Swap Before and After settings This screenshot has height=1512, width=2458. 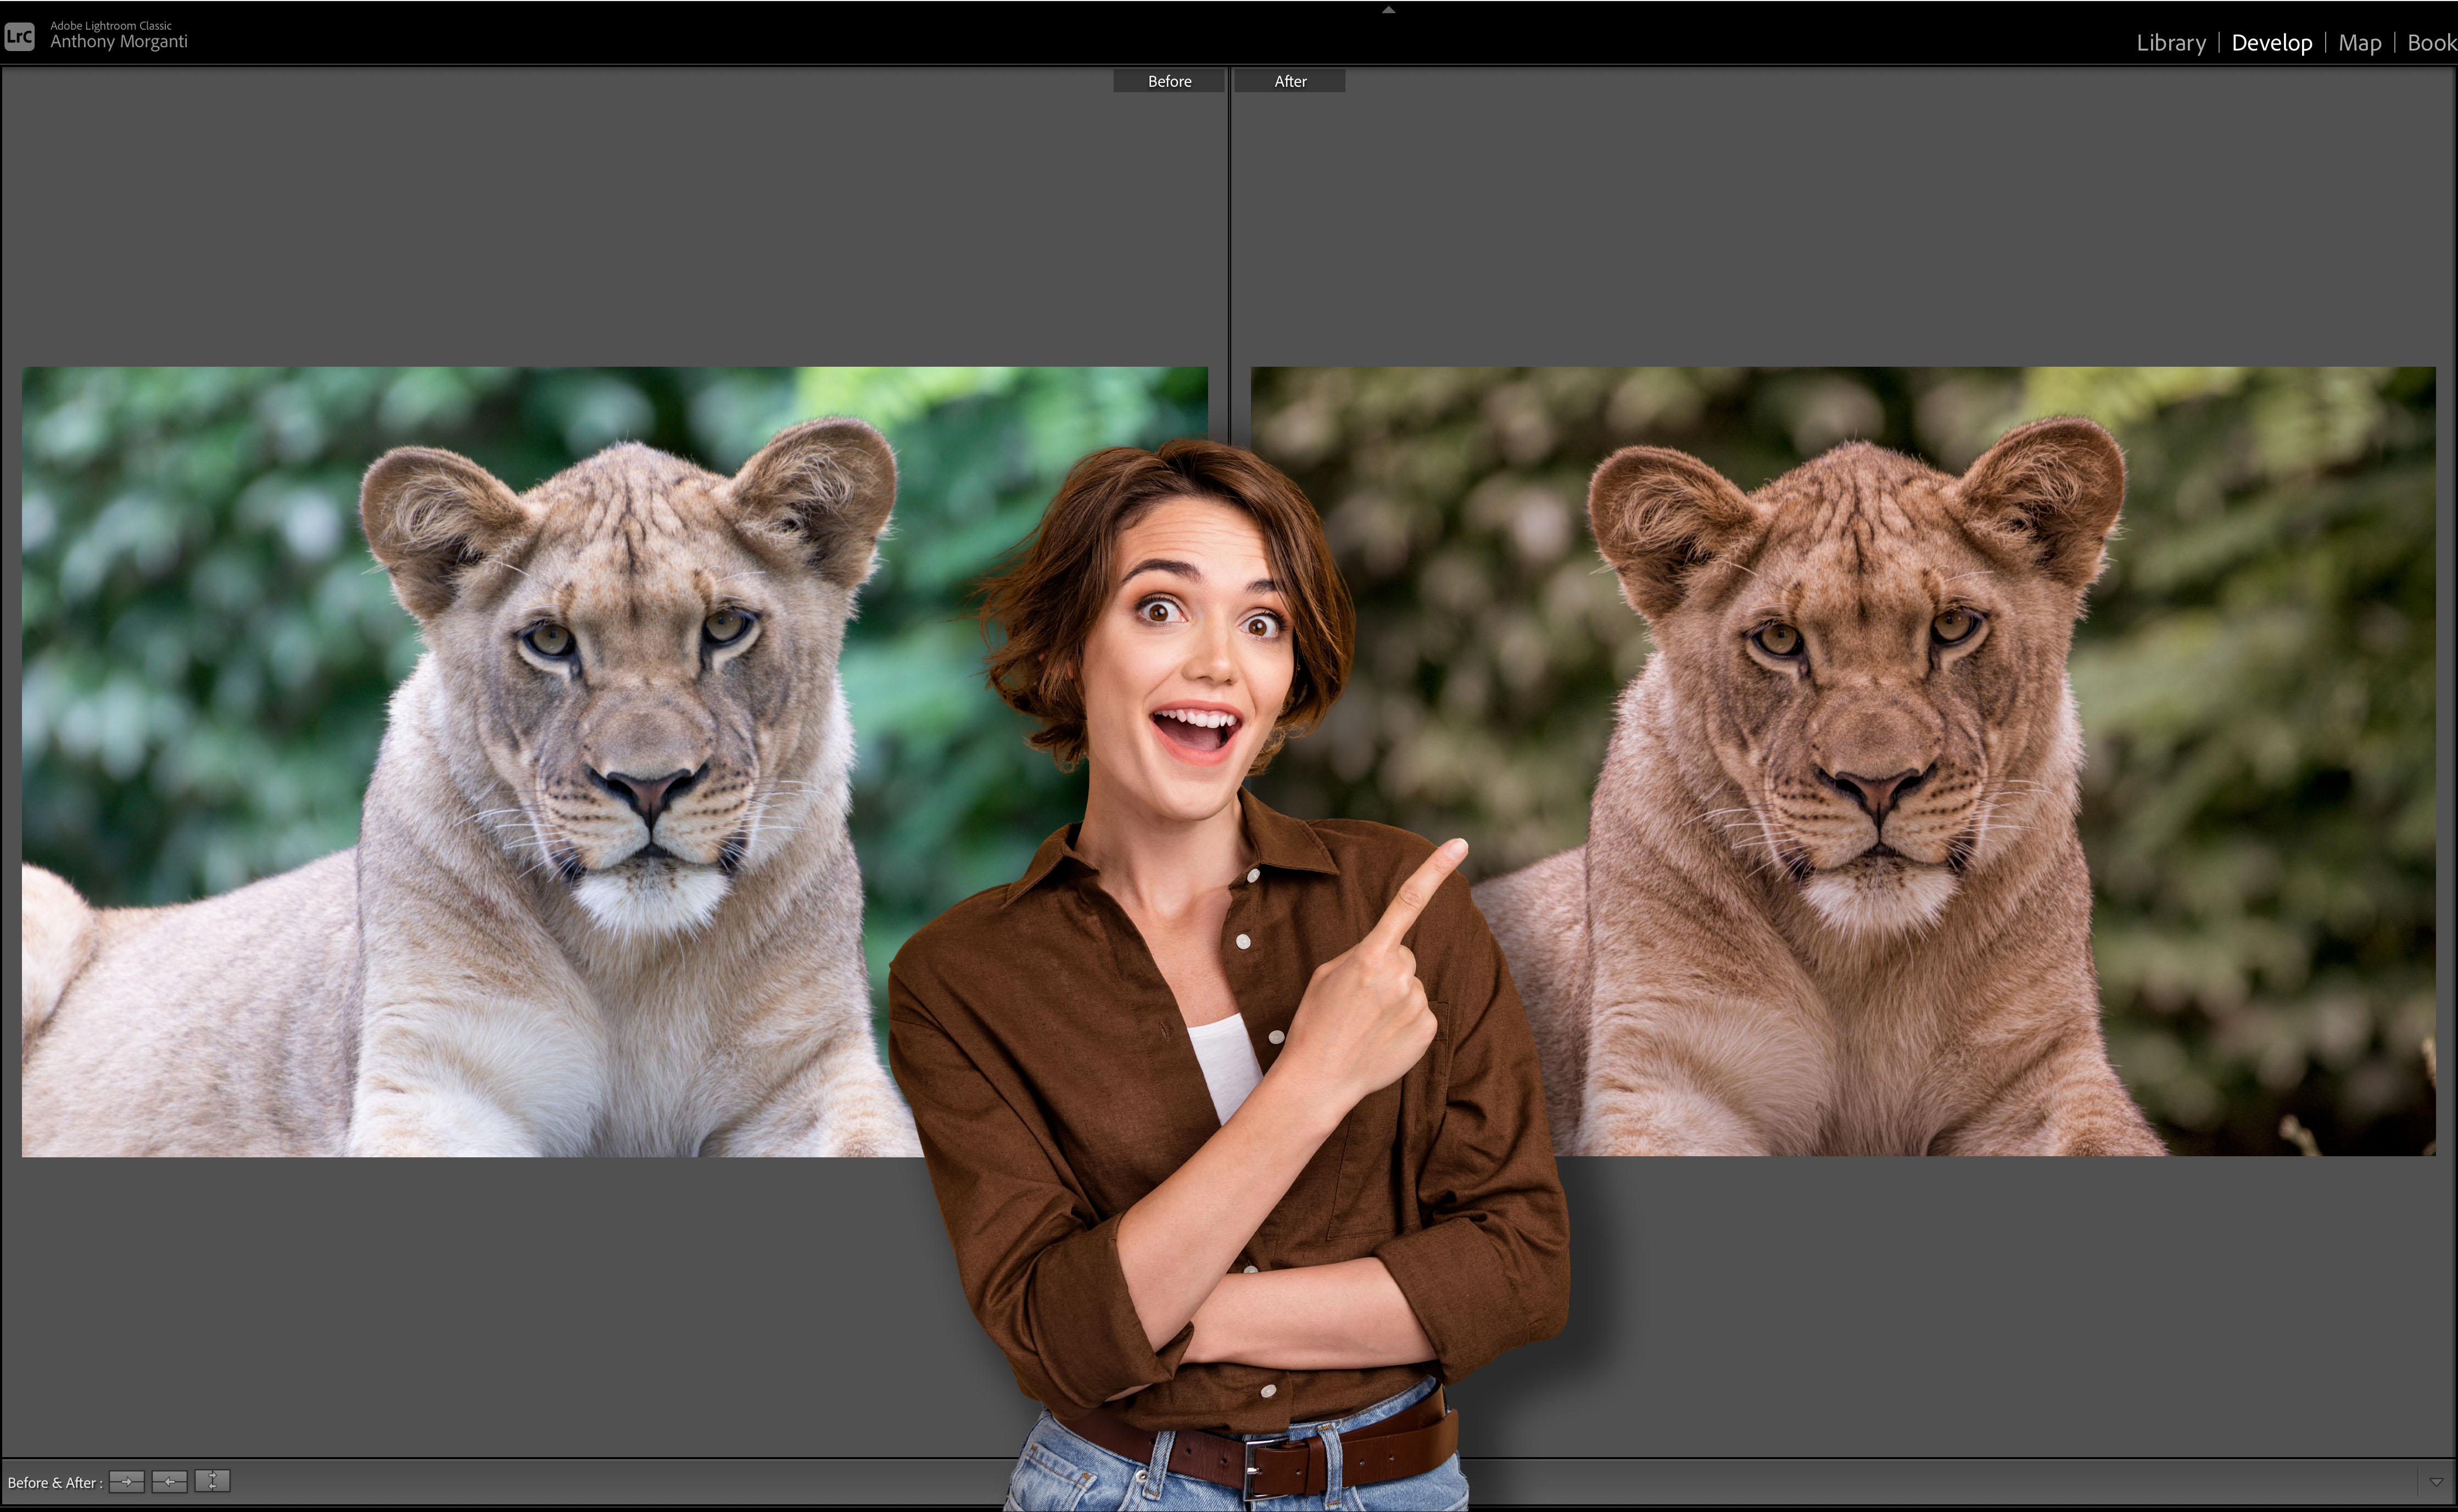[x=212, y=1481]
